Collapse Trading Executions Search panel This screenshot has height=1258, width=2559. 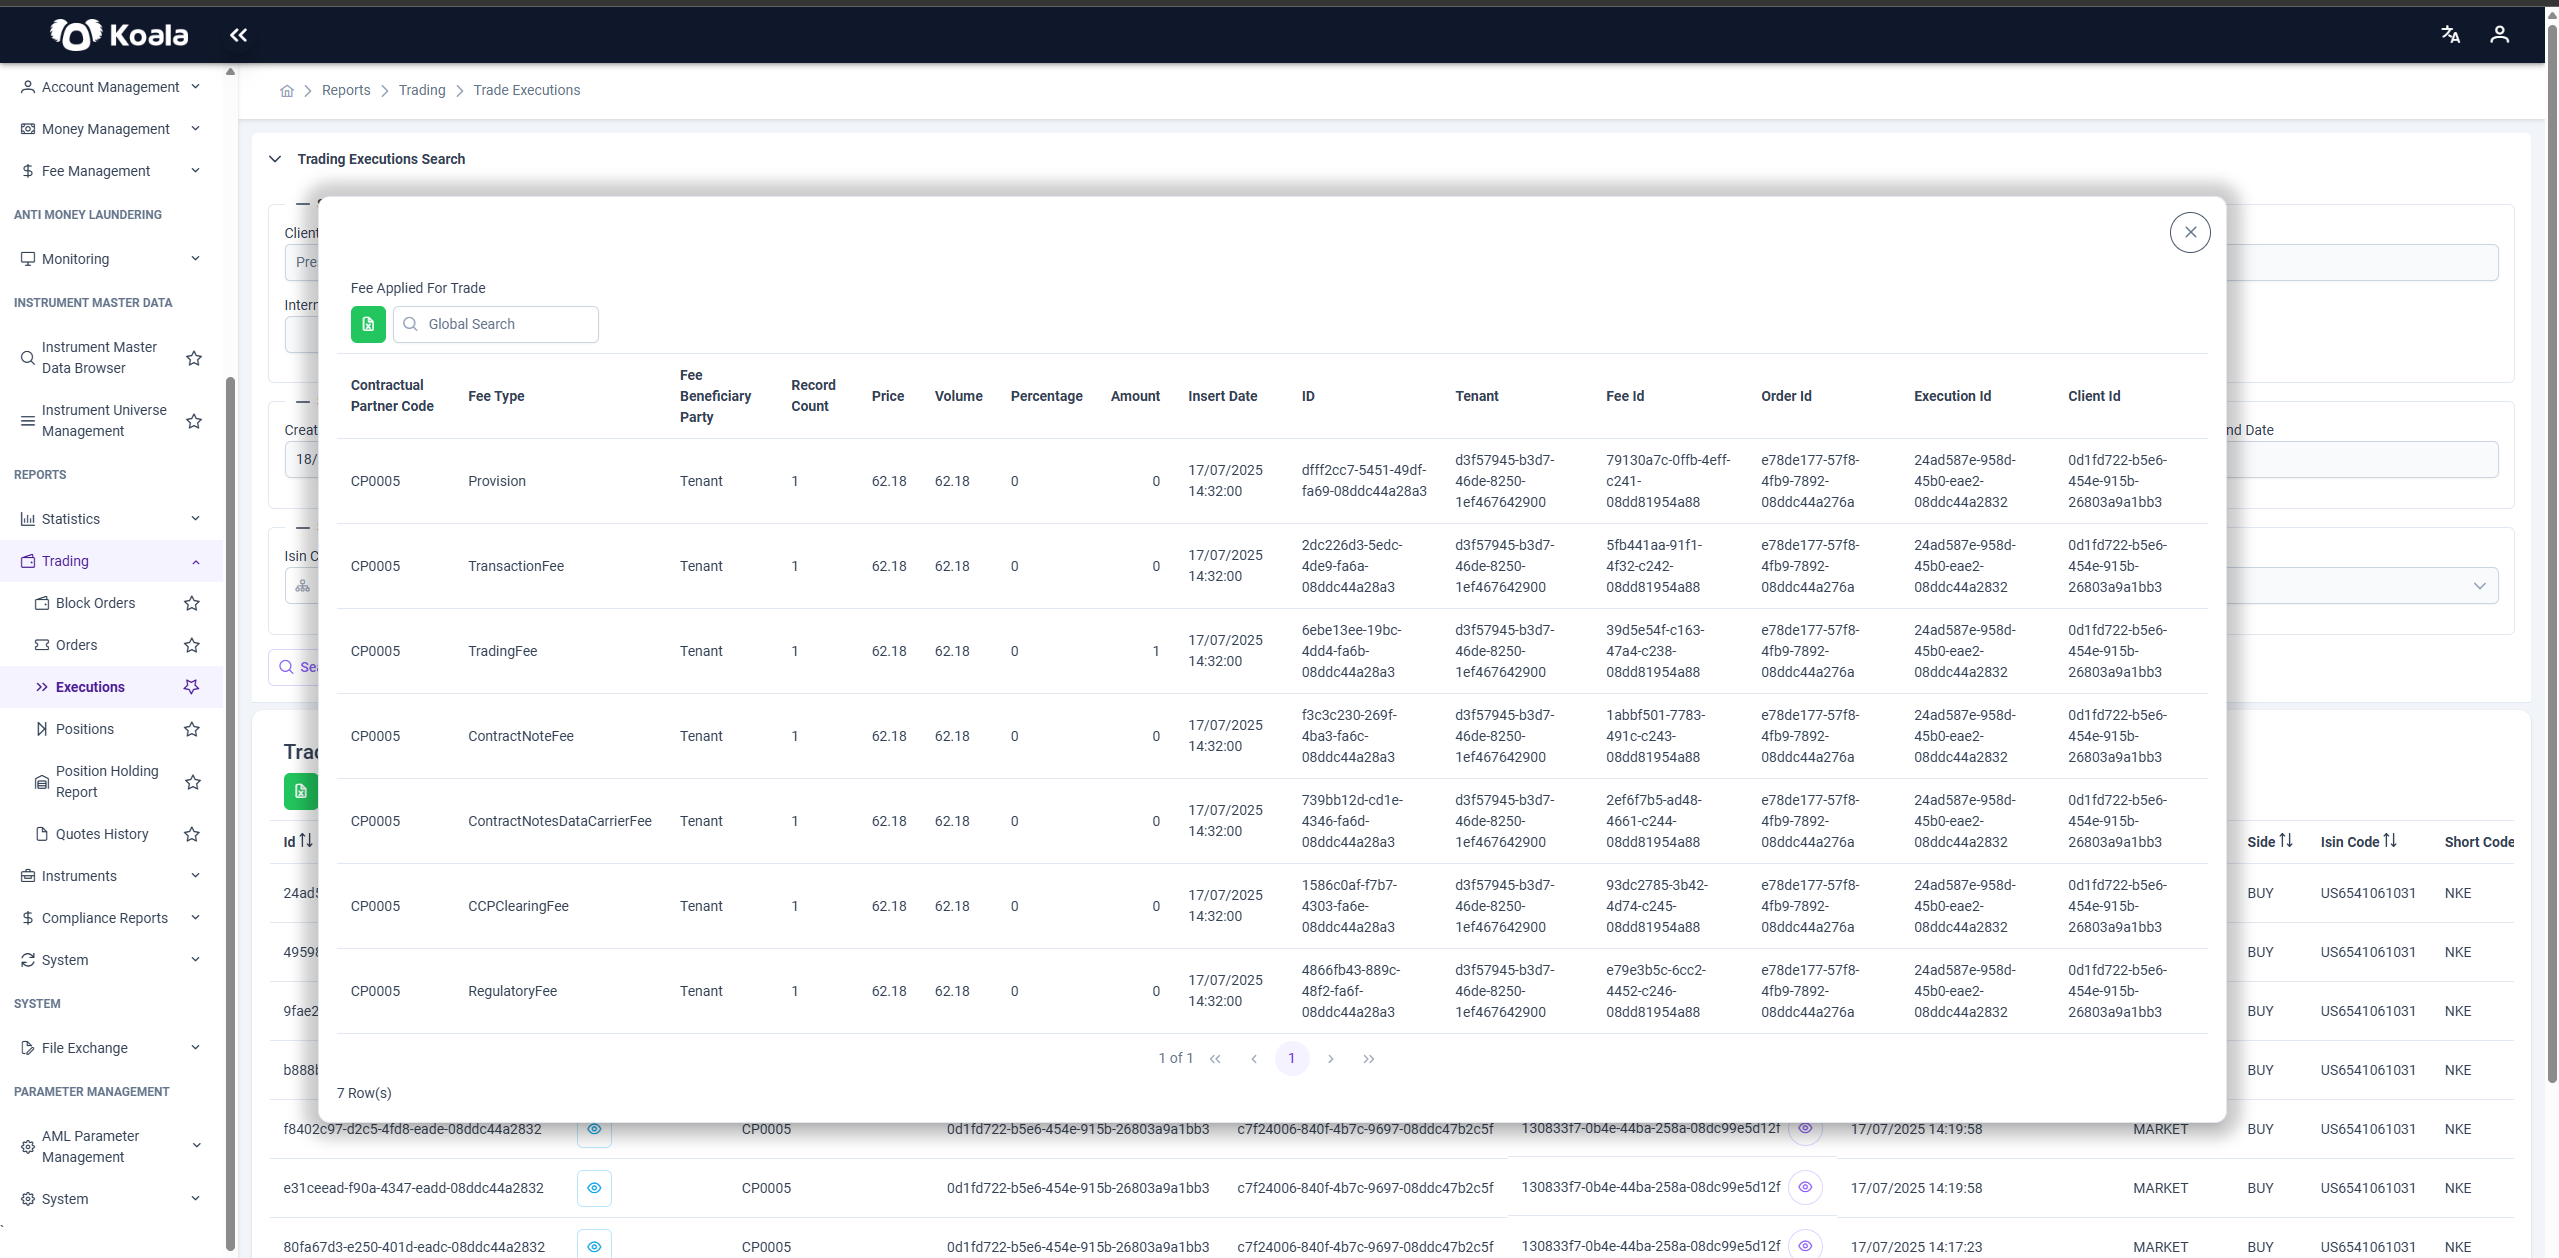click(x=275, y=159)
